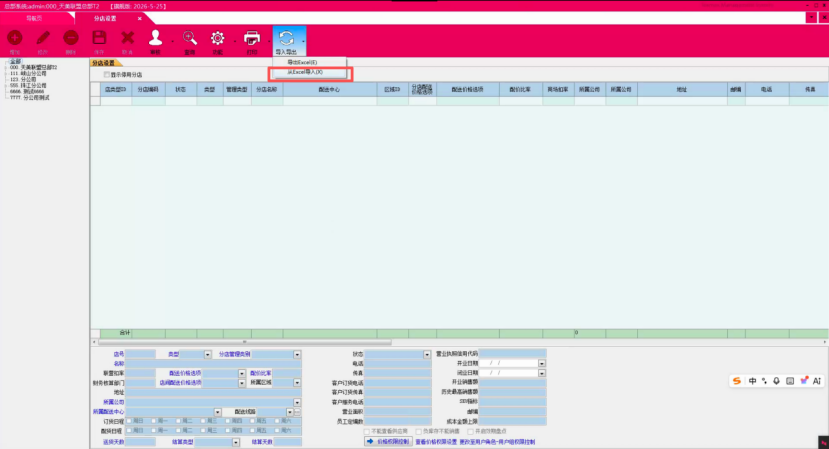Open the 开业日期 date picker arrow
This screenshot has height=449, width=829.
(x=542, y=363)
